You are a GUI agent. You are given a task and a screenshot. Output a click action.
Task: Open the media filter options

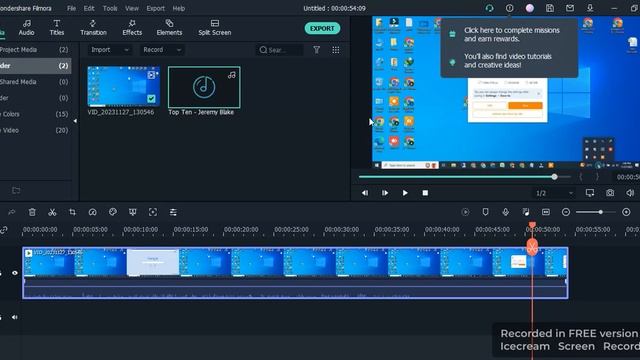316,50
